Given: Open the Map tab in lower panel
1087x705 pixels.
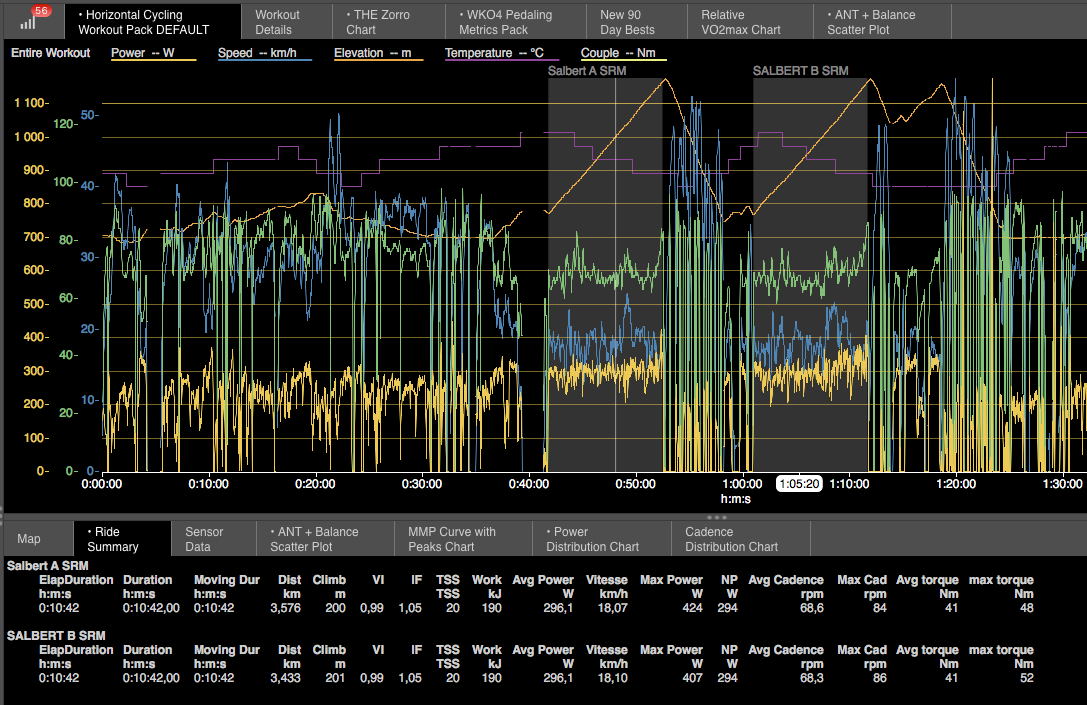Looking at the screenshot, I should [29, 539].
